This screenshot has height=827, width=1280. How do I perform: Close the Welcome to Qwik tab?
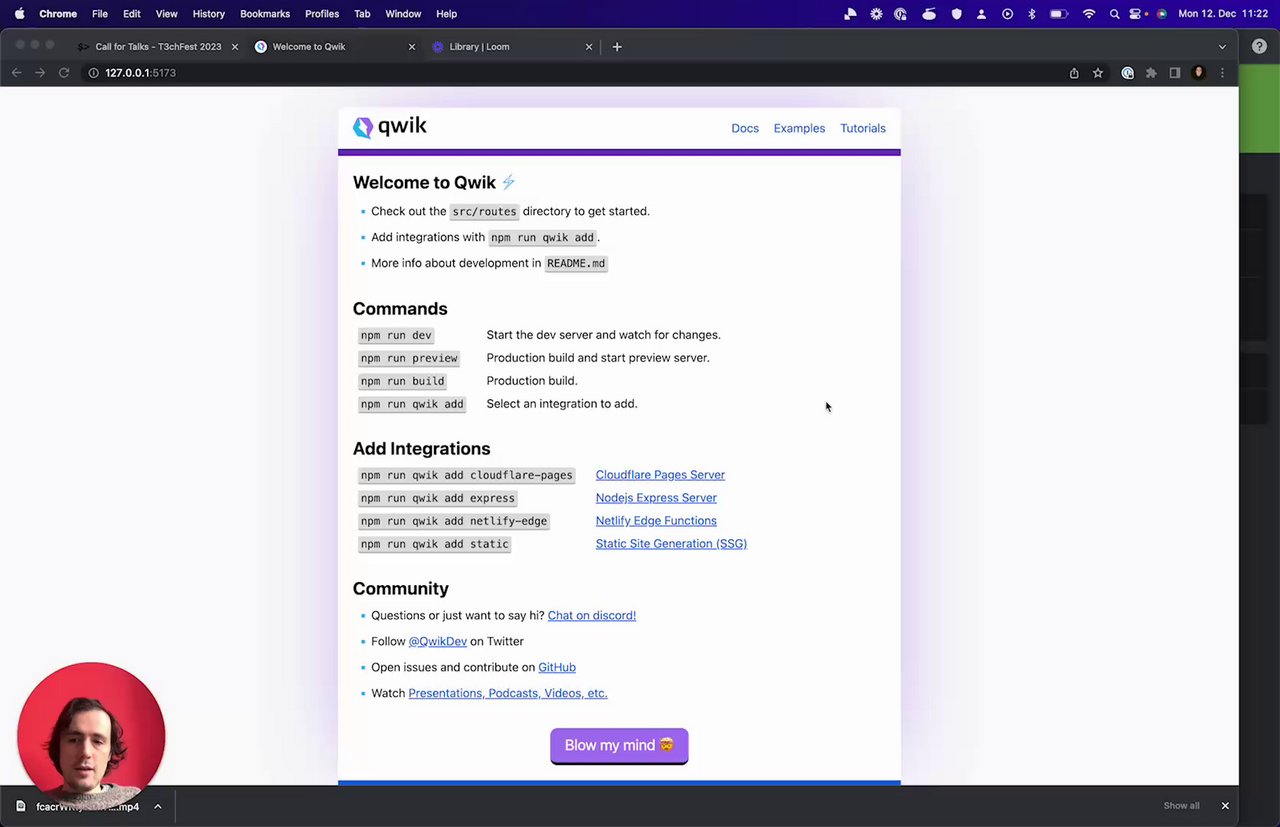pos(412,47)
